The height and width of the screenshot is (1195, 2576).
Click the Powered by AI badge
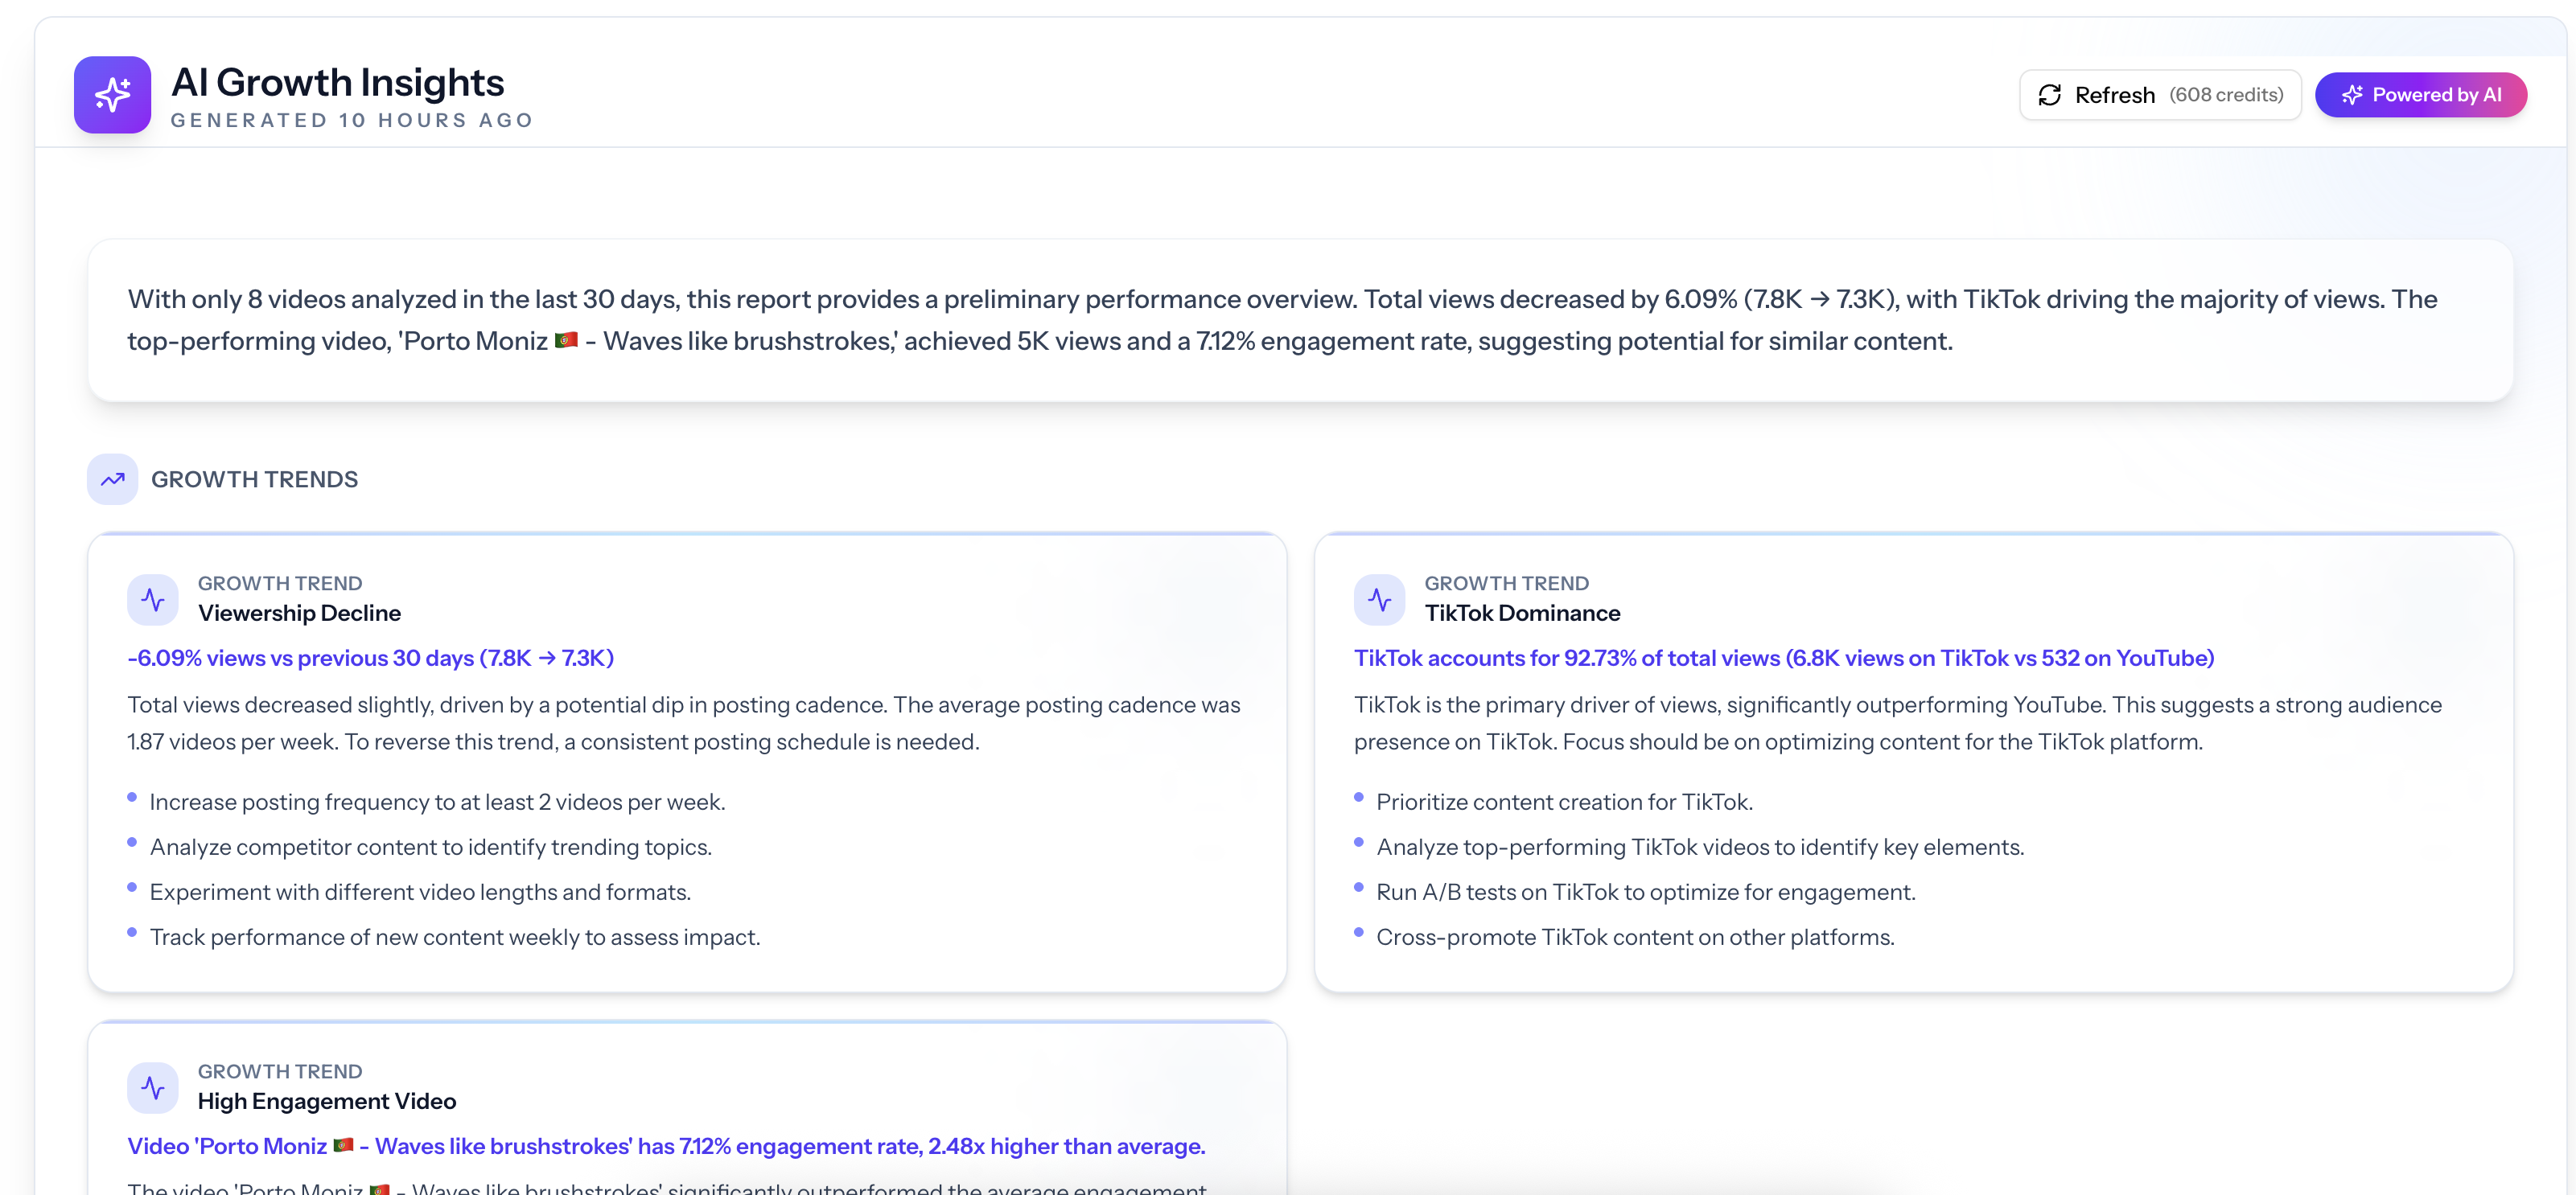click(x=2421, y=94)
